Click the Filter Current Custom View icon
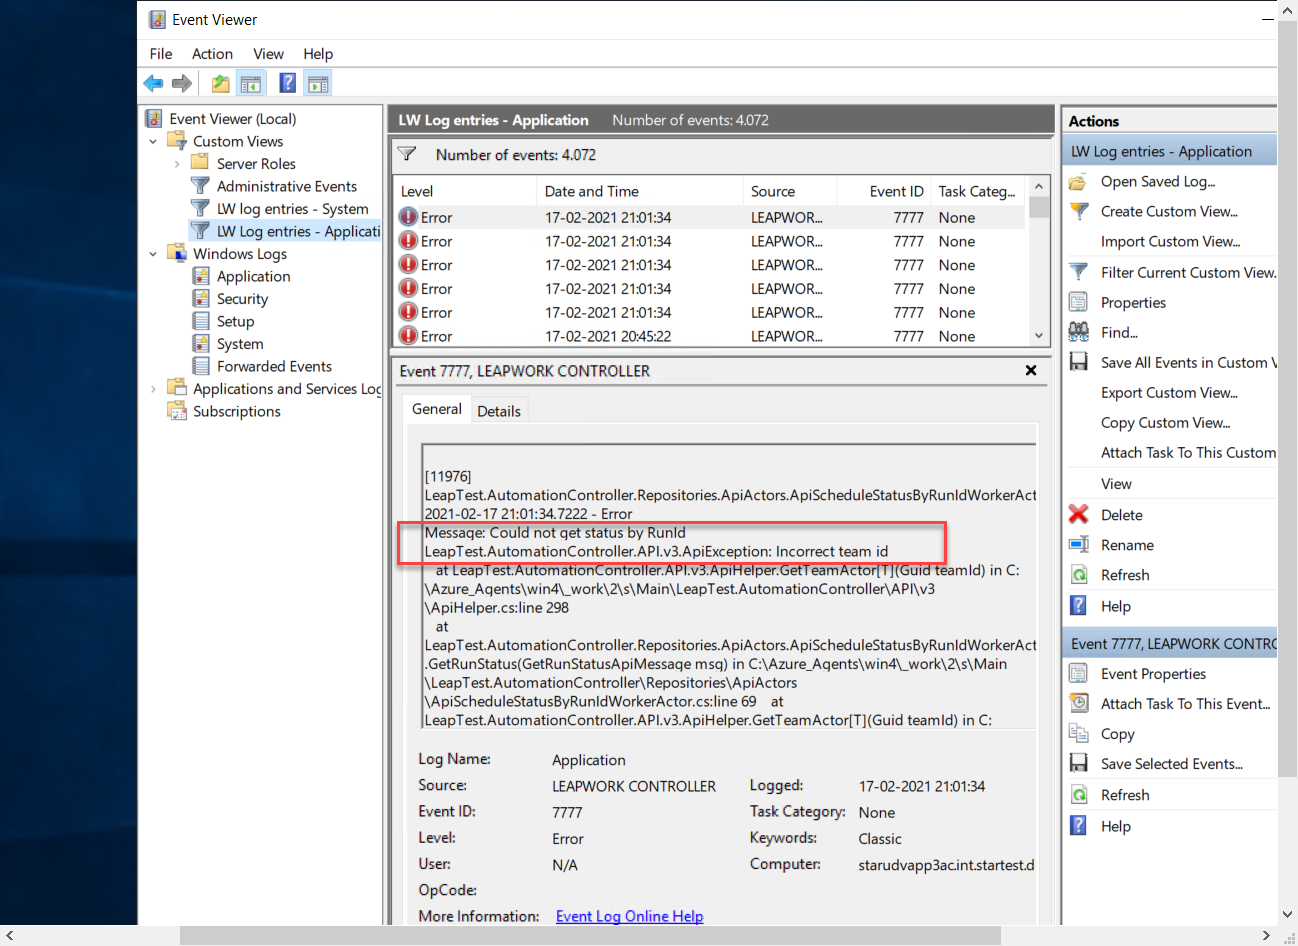 [1078, 272]
